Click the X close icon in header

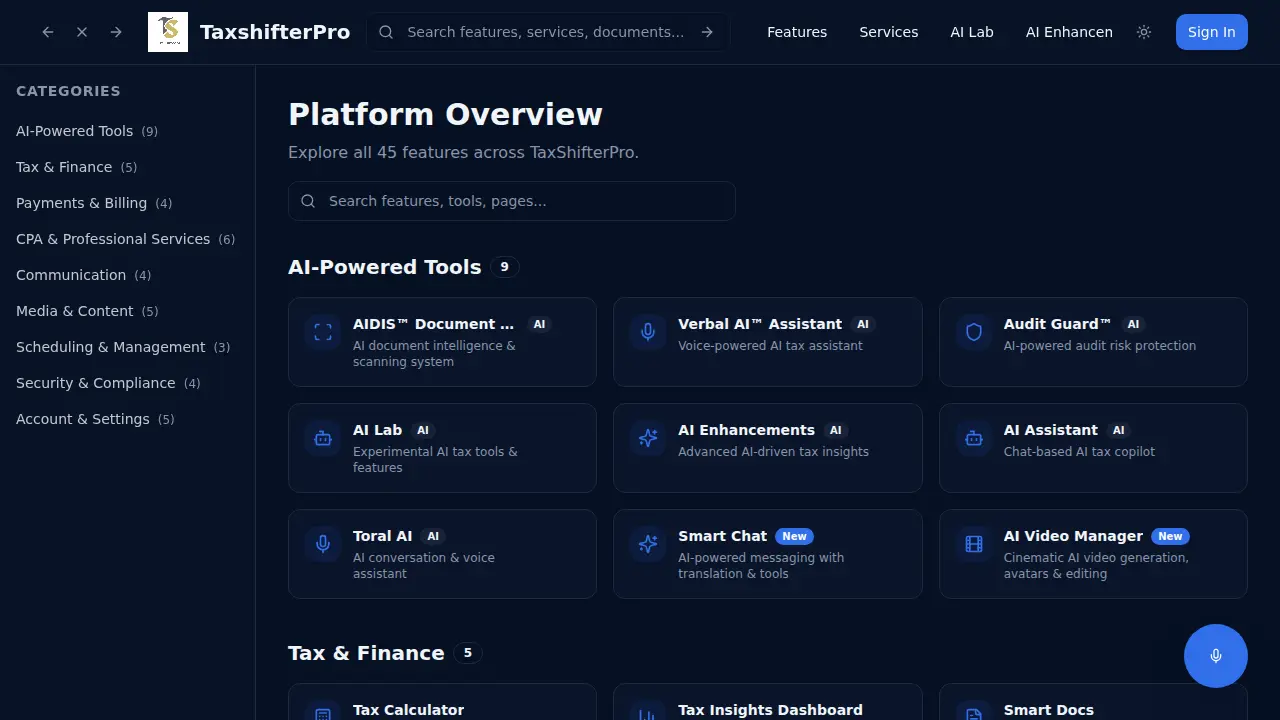(82, 32)
